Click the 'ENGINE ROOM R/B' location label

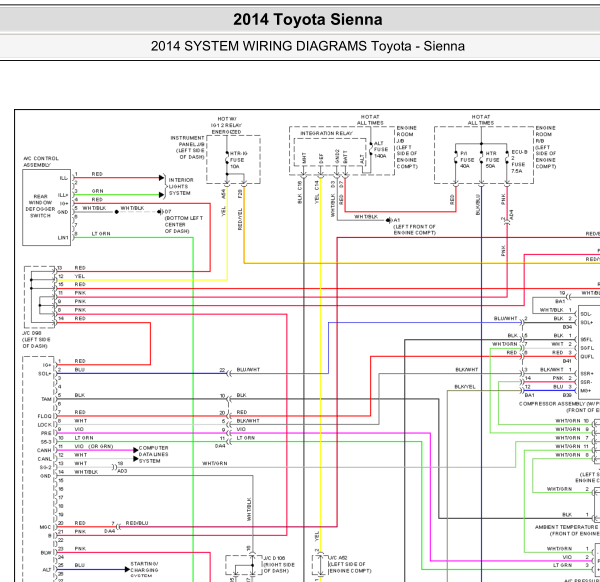[545, 147]
